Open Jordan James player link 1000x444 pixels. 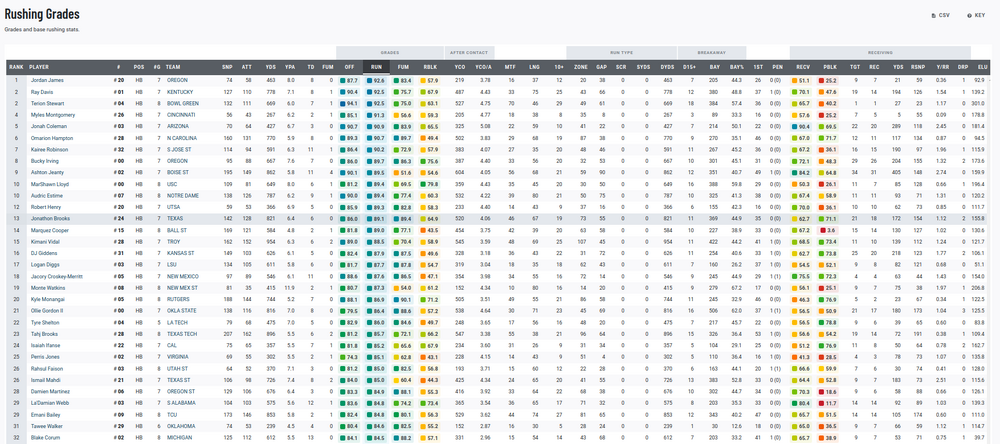tap(47, 79)
